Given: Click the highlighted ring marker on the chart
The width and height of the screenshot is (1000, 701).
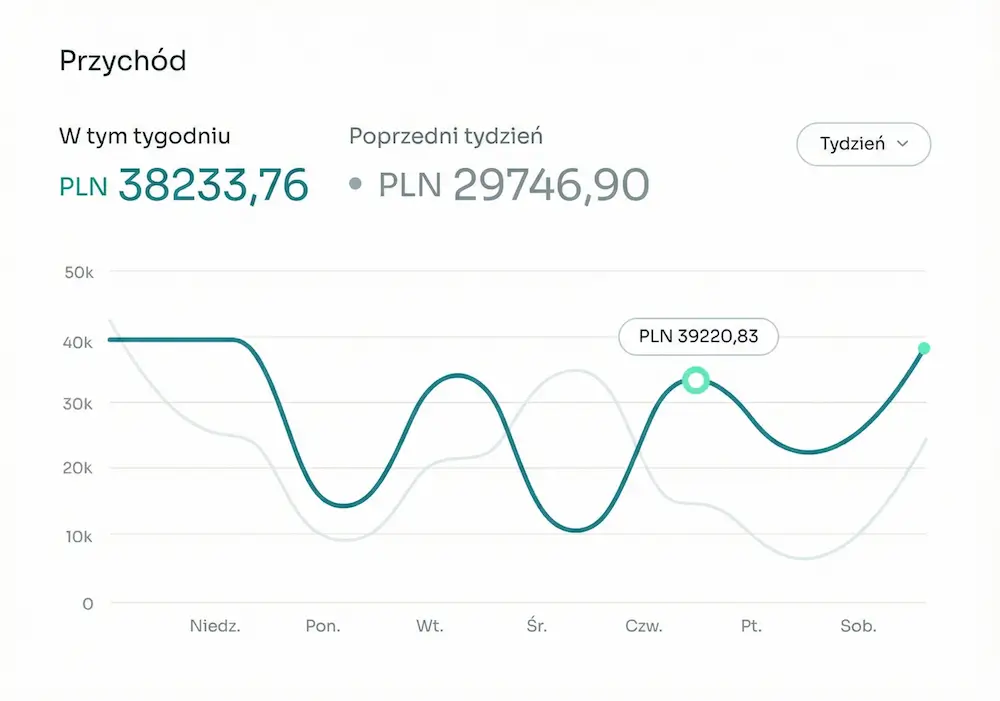Looking at the screenshot, I should pyautogui.click(x=696, y=380).
